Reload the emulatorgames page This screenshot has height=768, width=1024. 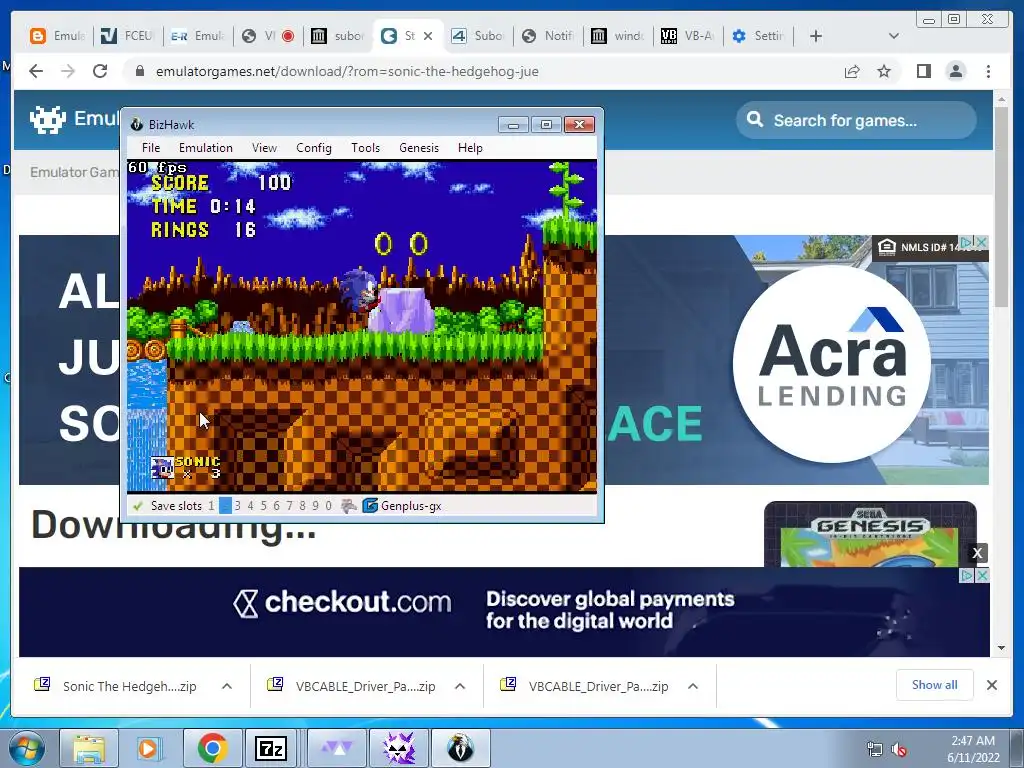[100, 71]
